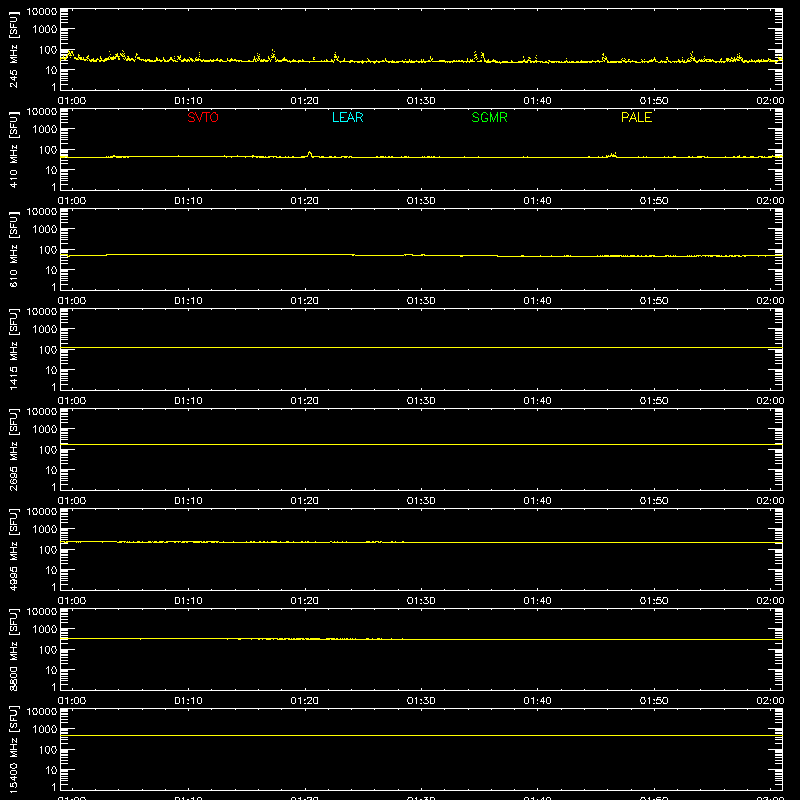Click 02:00 tick under the 245 MHz plot
The image size is (800, 800).
click(770, 101)
